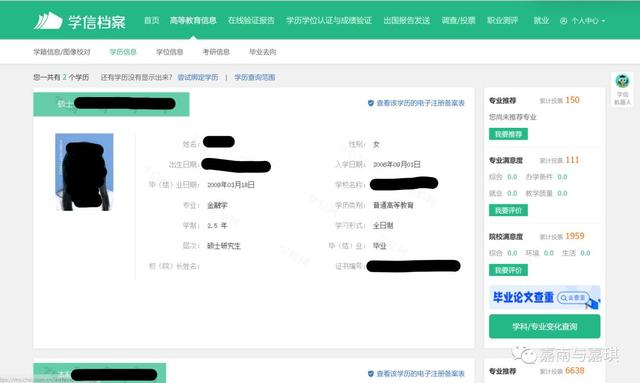The width and height of the screenshot is (640, 383).
Task: Click the student photo thumbnail
Action: (84, 172)
